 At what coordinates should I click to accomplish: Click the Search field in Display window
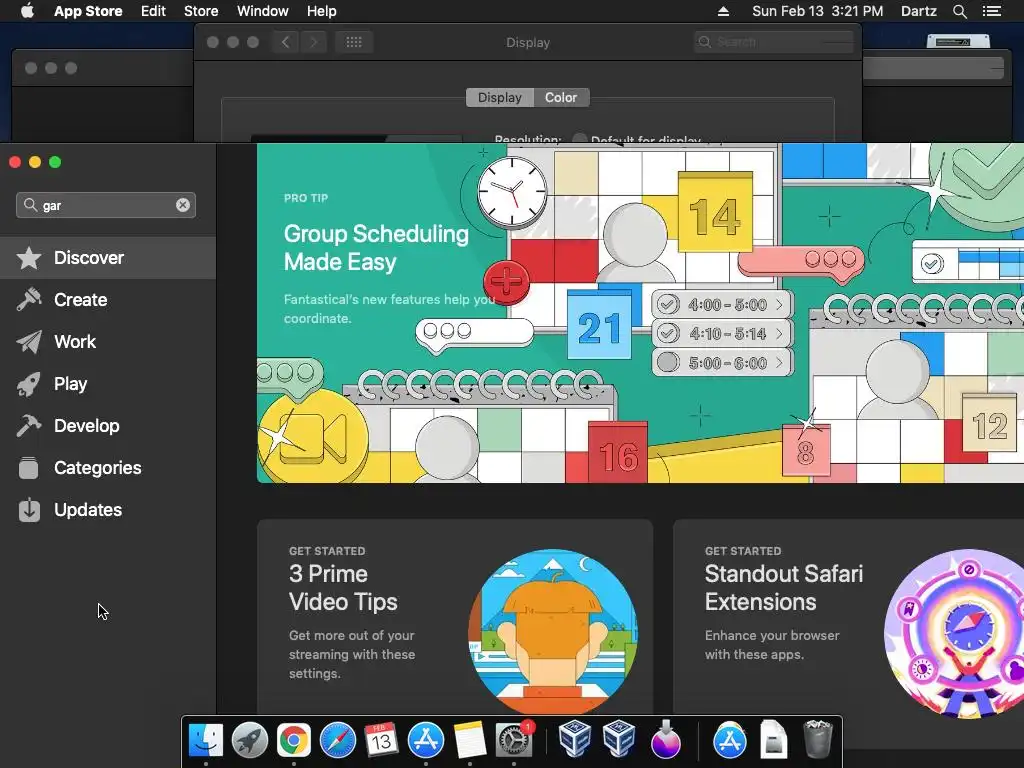pyautogui.click(x=774, y=42)
